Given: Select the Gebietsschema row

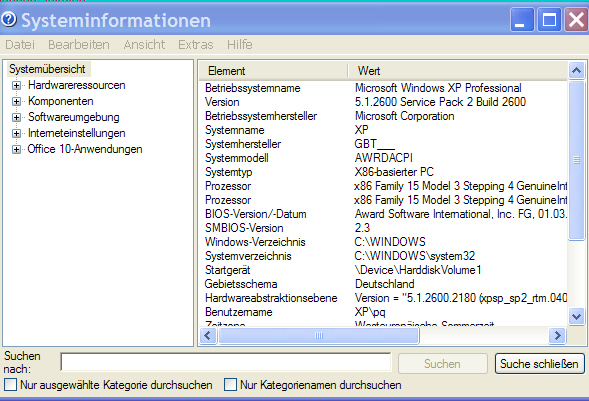Looking at the screenshot, I should coord(383,284).
